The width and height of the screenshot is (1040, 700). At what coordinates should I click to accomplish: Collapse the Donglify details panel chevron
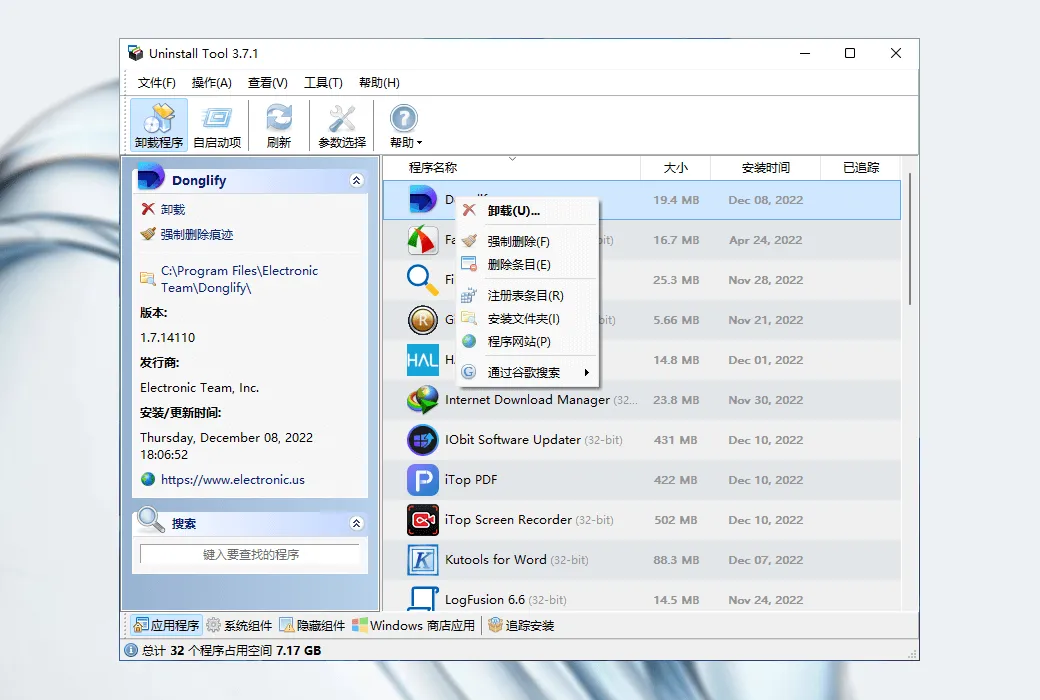pyautogui.click(x=356, y=180)
